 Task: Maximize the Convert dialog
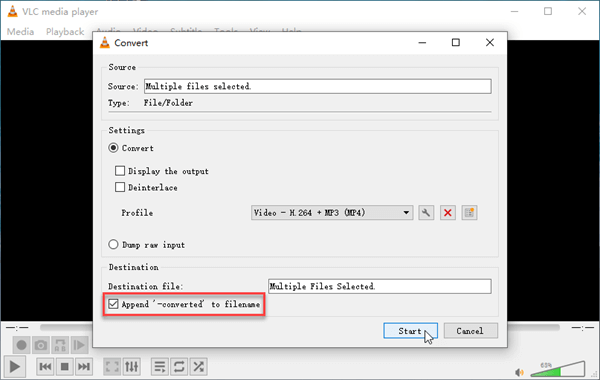[x=456, y=42]
